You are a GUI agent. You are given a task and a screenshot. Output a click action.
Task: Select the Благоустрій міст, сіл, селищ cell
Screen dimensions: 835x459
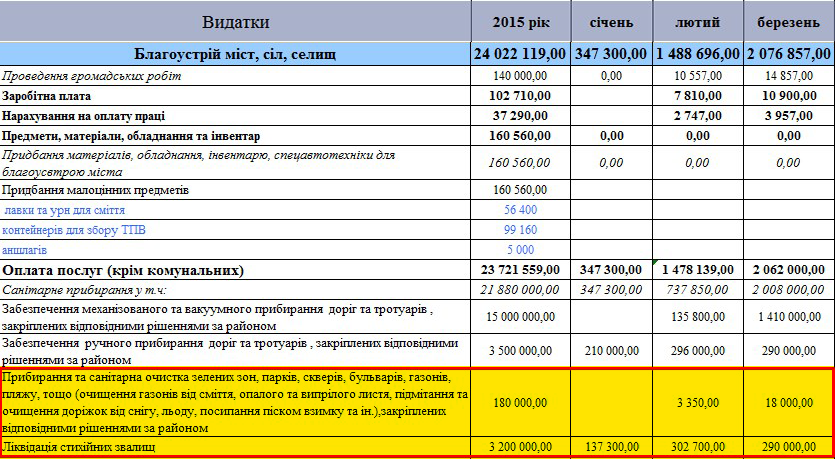[x=236, y=54]
